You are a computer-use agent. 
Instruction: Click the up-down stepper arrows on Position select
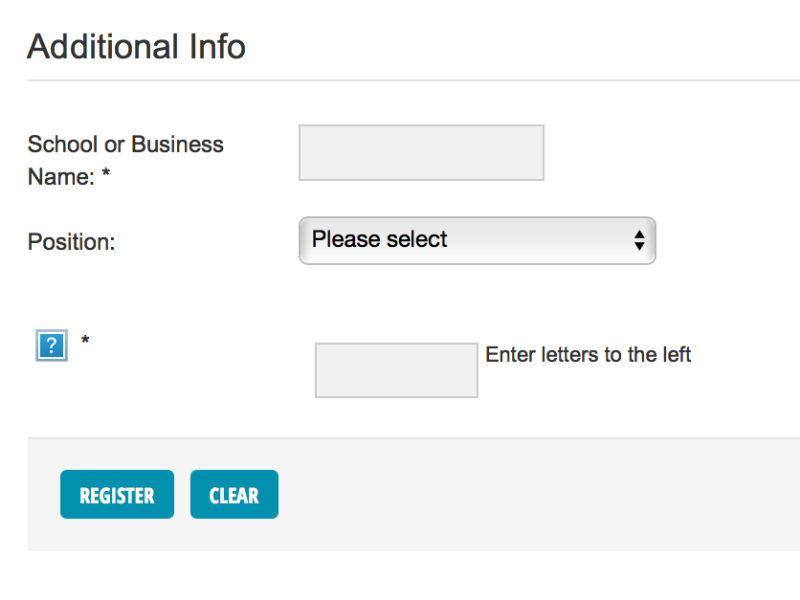(639, 240)
